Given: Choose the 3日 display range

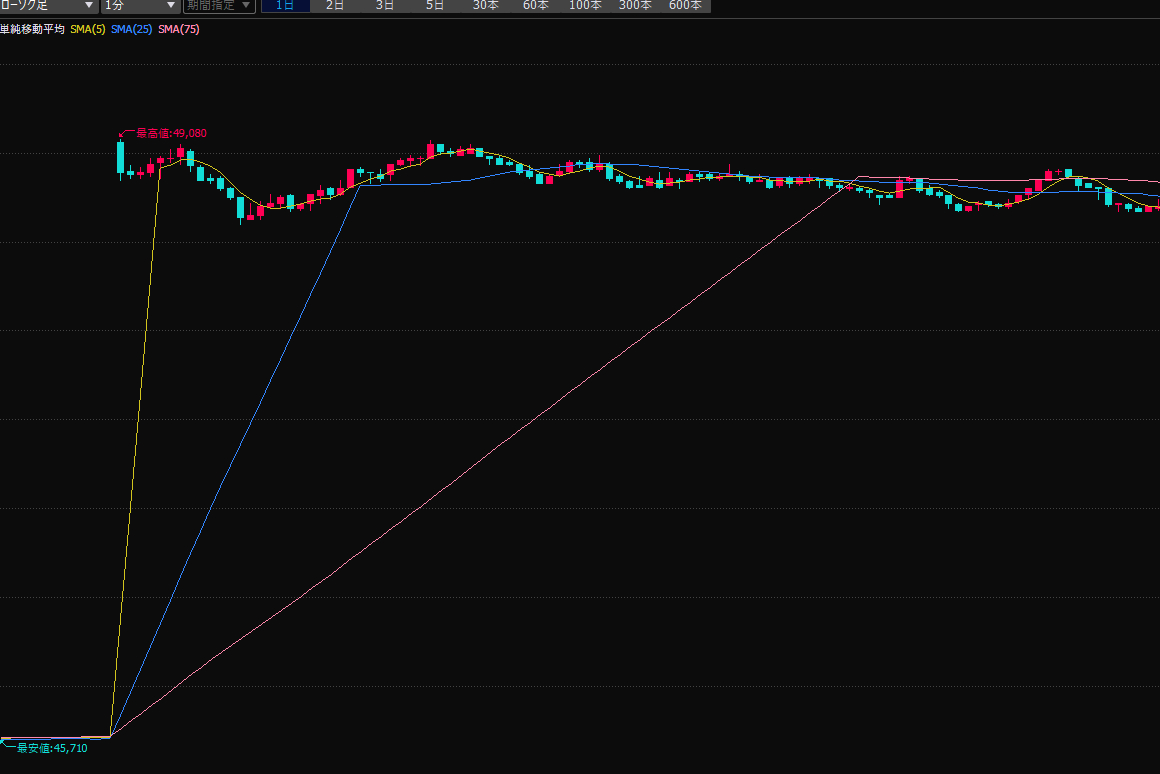Looking at the screenshot, I should pos(385,5).
